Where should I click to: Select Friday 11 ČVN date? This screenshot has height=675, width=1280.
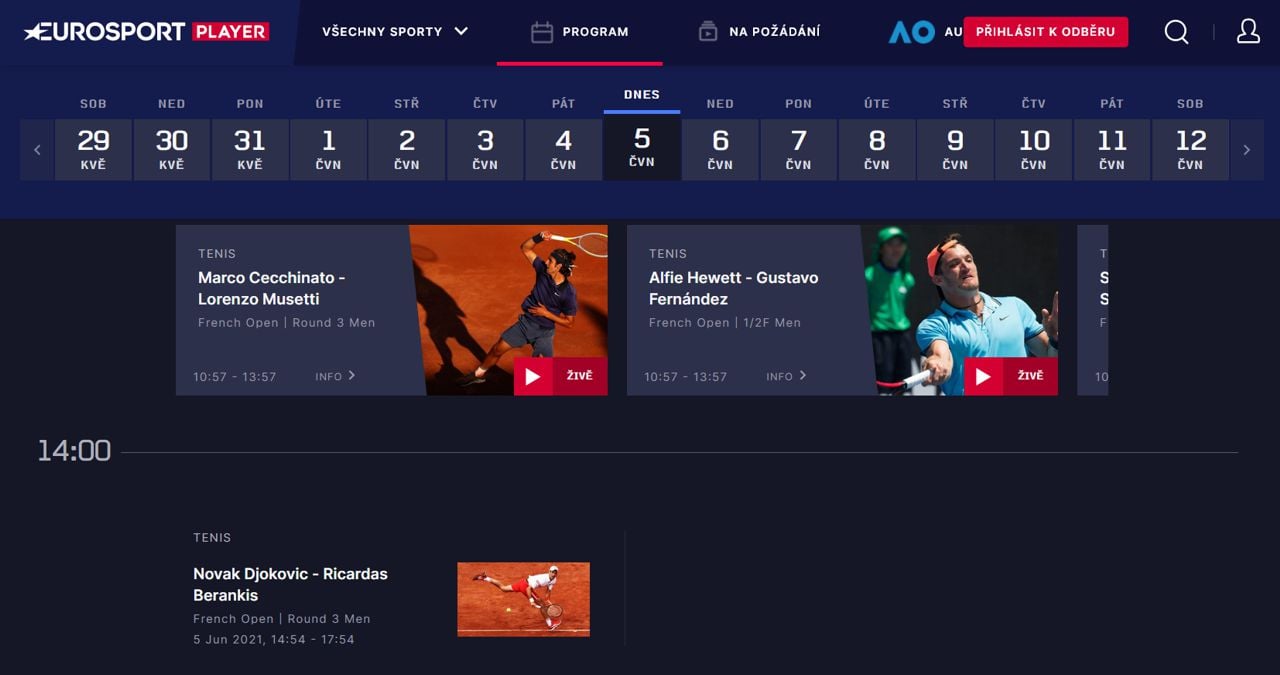click(1111, 149)
